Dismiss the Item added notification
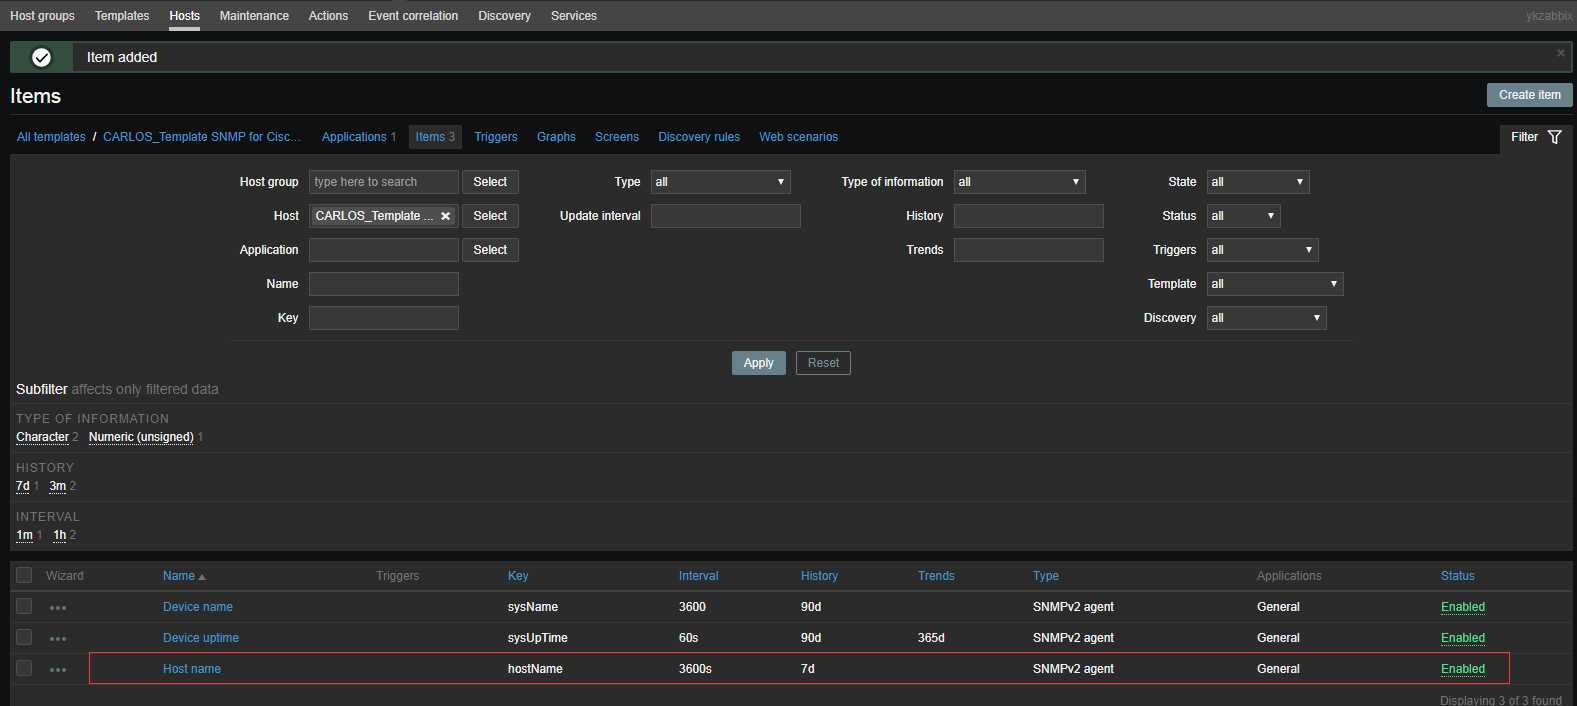1577x706 pixels. tap(1560, 53)
